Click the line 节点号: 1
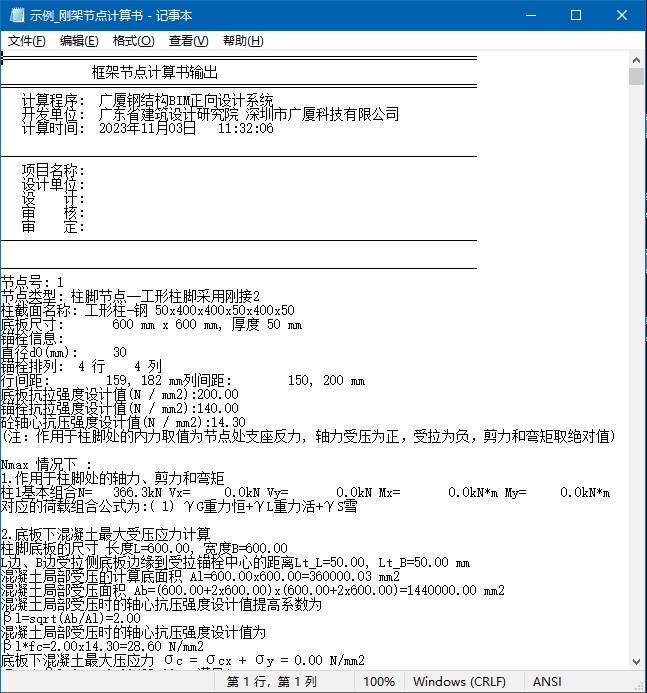Viewport: 647px width, 693px height. coord(32,282)
